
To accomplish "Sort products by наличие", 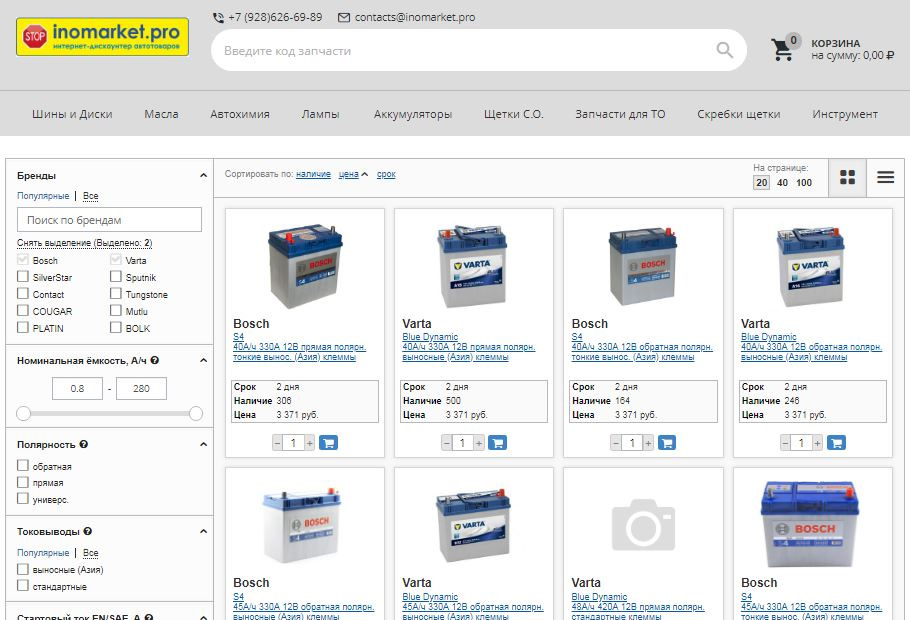I will tap(313, 174).
